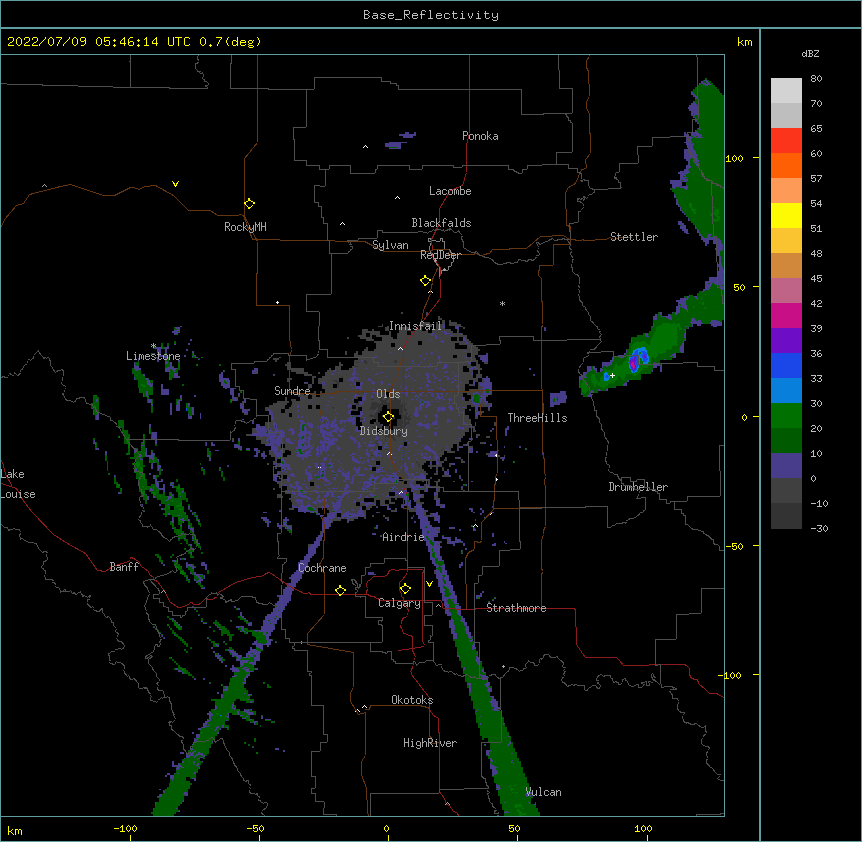Select the yellow 51 dBZ color swatch
Viewport: 862px width, 842px height.
pos(786,215)
